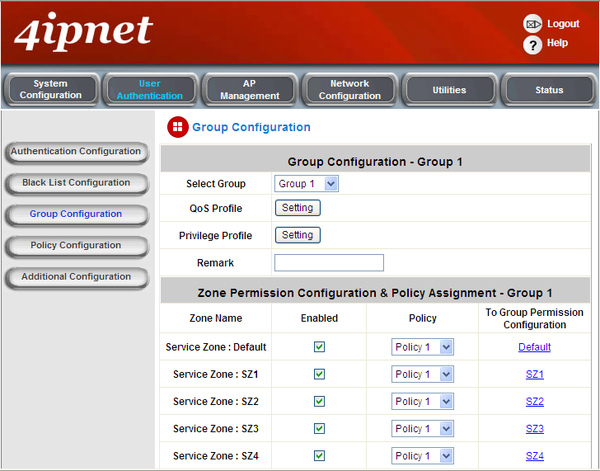Open the SZ4 permission link
Image resolution: width=600 pixels, height=471 pixels.
click(535, 456)
